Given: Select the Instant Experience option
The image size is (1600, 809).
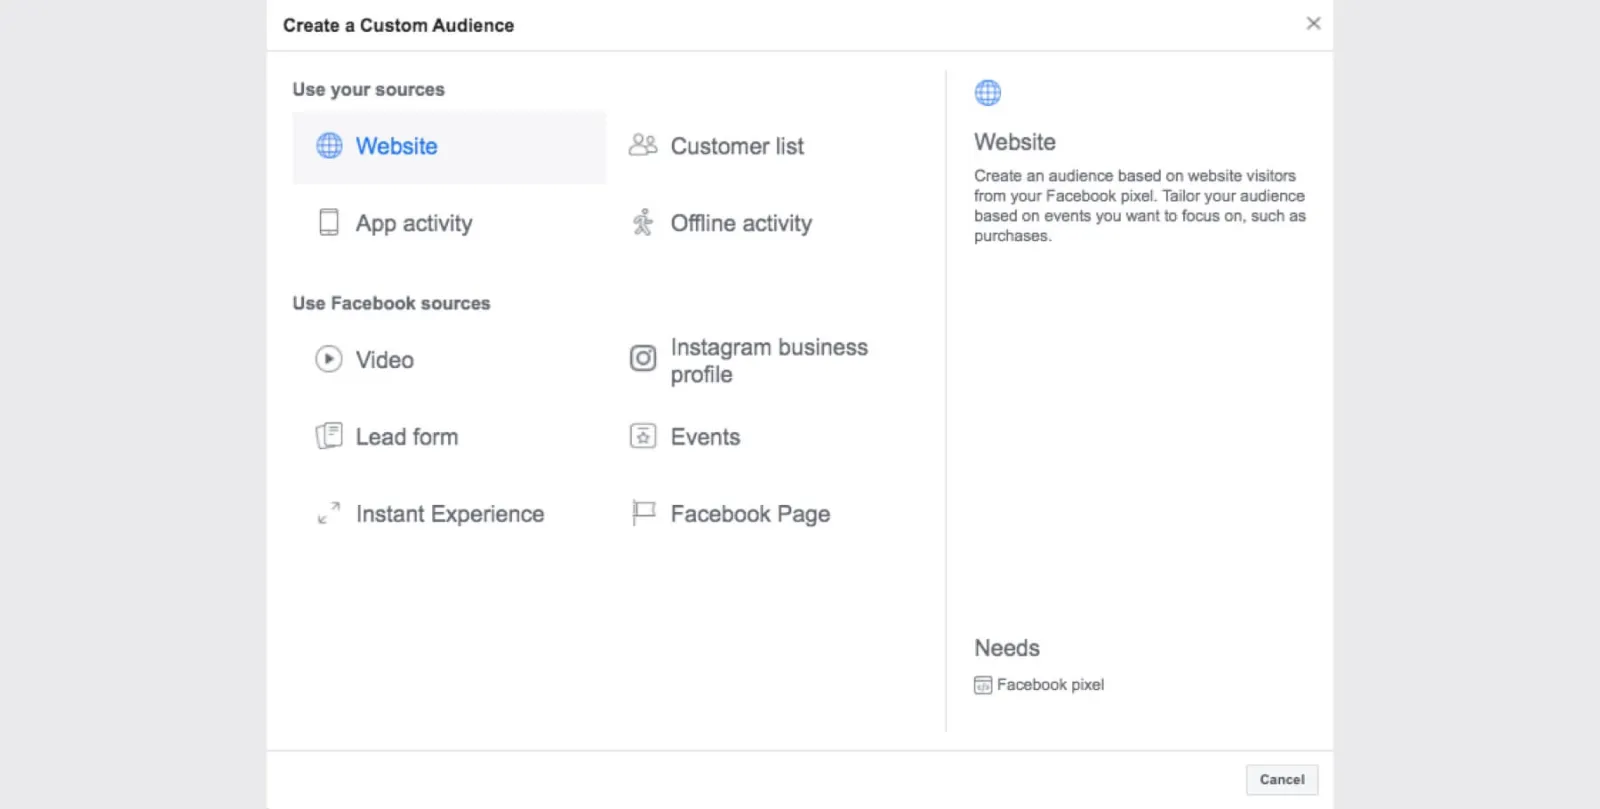Looking at the screenshot, I should point(450,514).
